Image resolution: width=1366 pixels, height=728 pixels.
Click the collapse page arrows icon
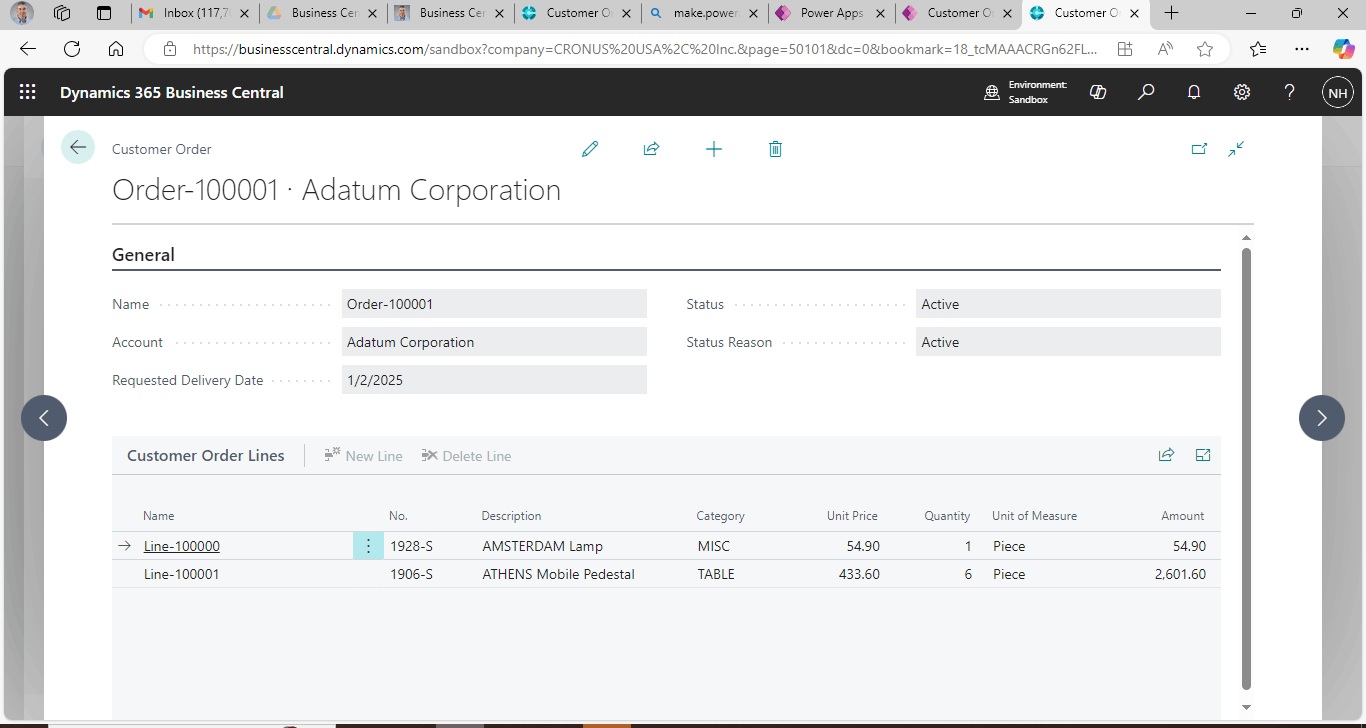point(1236,149)
